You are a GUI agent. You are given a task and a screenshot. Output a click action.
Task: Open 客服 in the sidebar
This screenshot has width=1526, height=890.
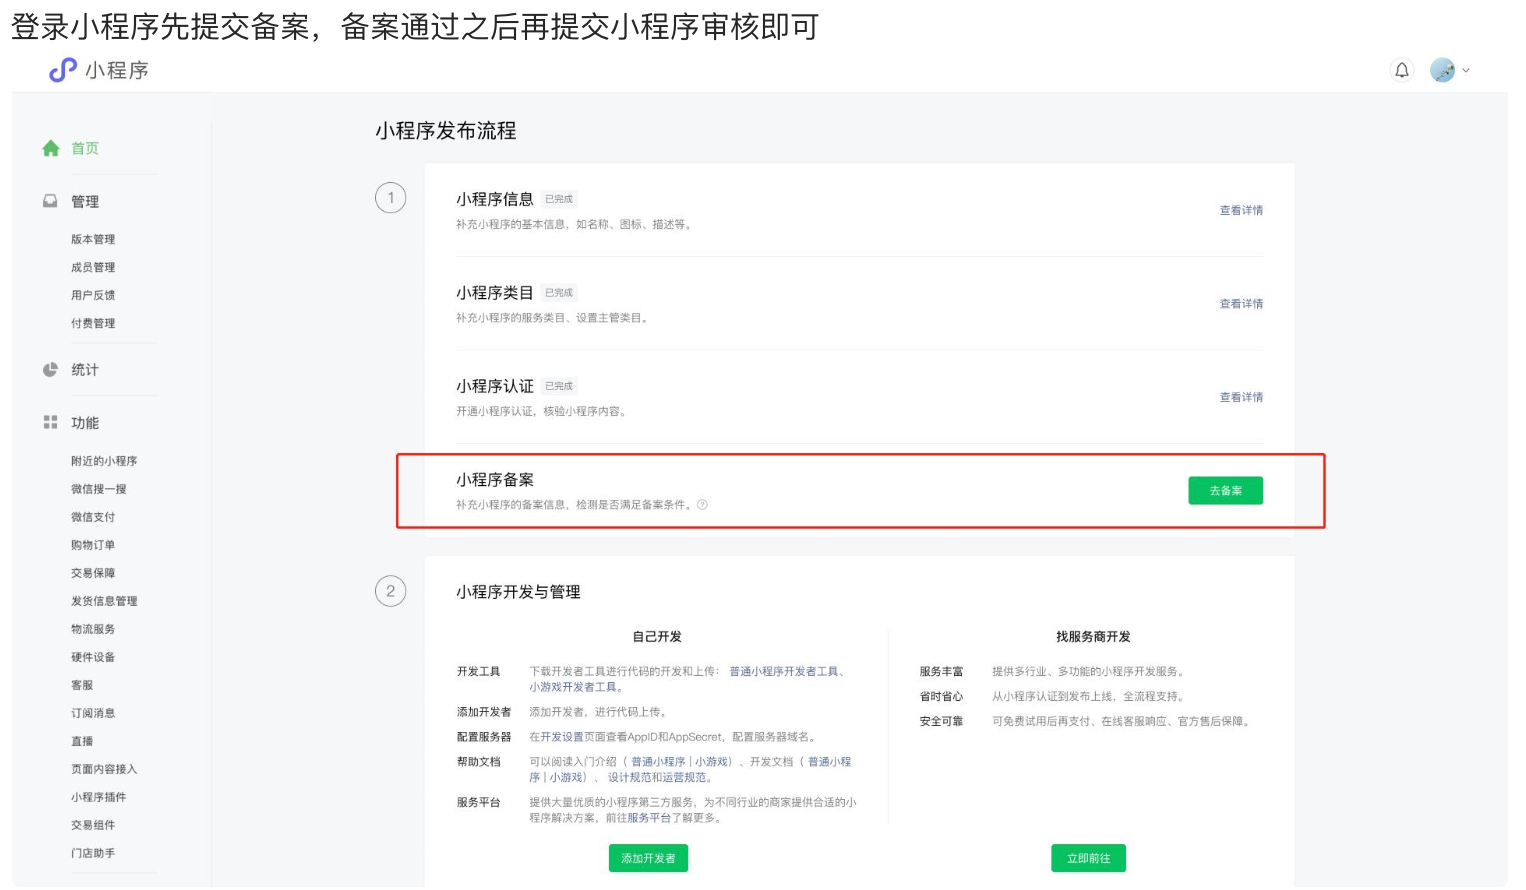[x=82, y=685]
